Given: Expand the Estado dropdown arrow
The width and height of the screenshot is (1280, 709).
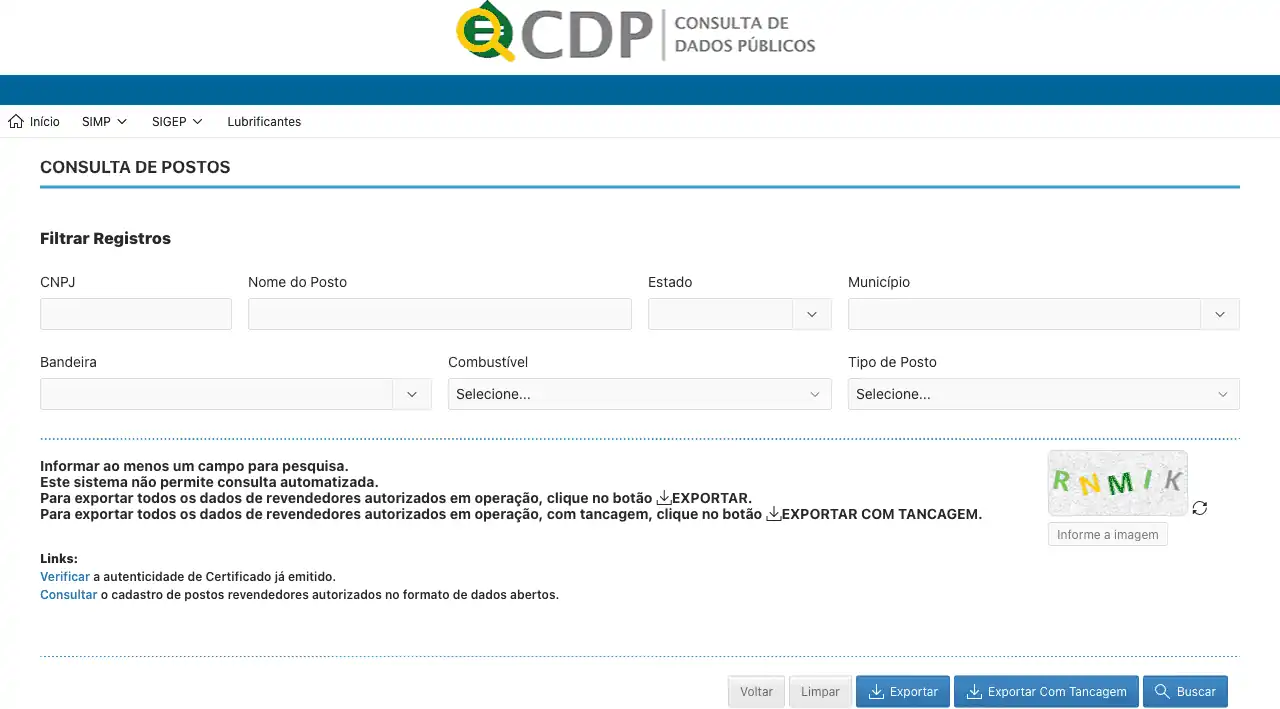Looking at the screenshot, I should click(x=811, y=314).
